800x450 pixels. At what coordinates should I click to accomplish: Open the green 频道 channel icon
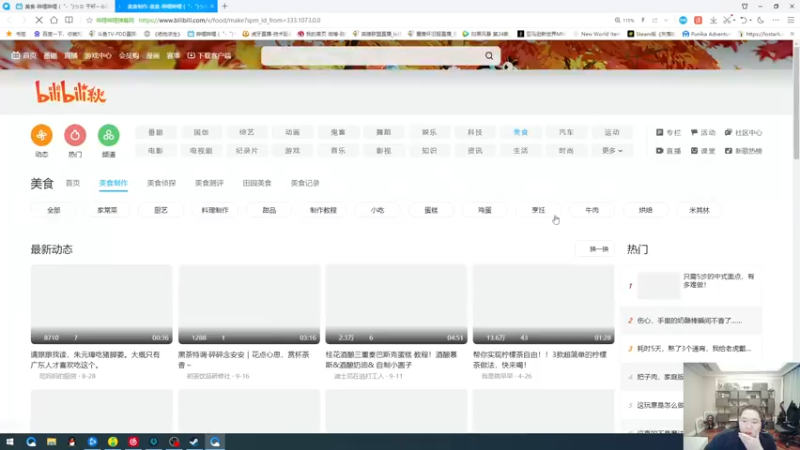click(x=109, y=135)
